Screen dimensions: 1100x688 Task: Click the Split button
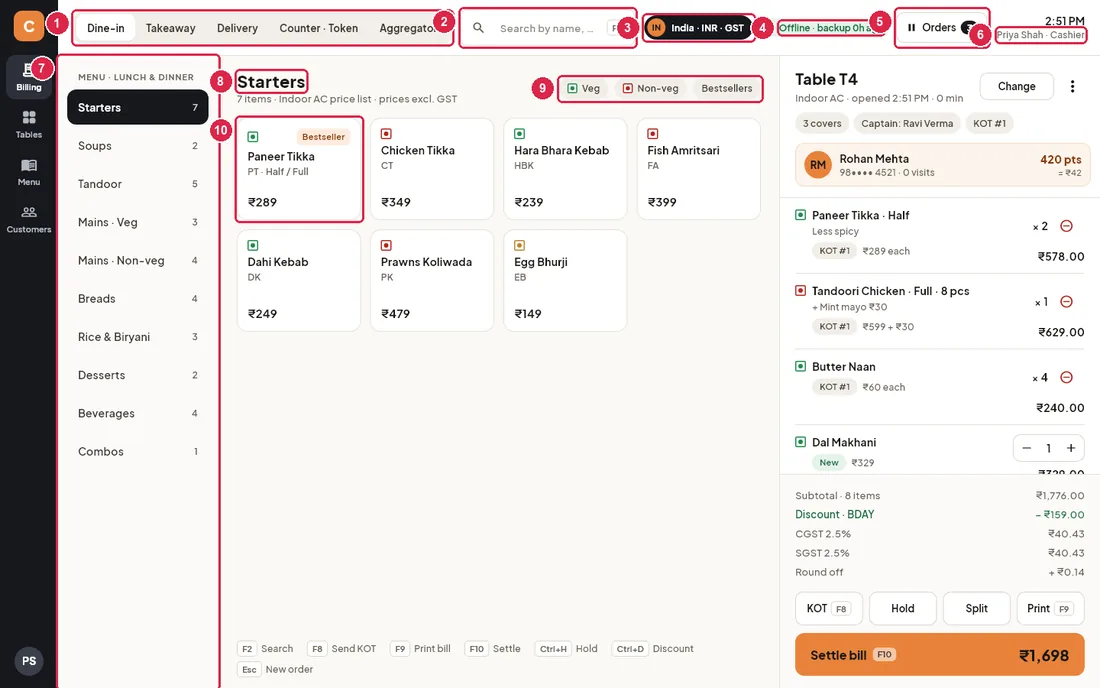977,608
